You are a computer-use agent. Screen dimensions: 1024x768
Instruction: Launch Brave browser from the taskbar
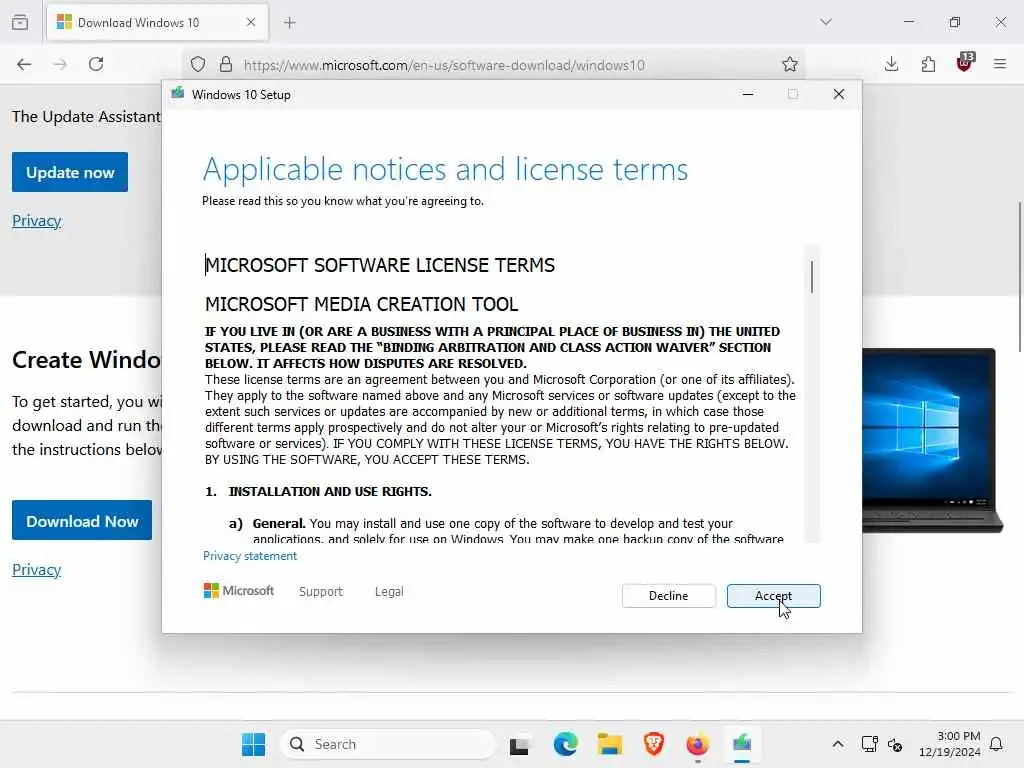654,744
